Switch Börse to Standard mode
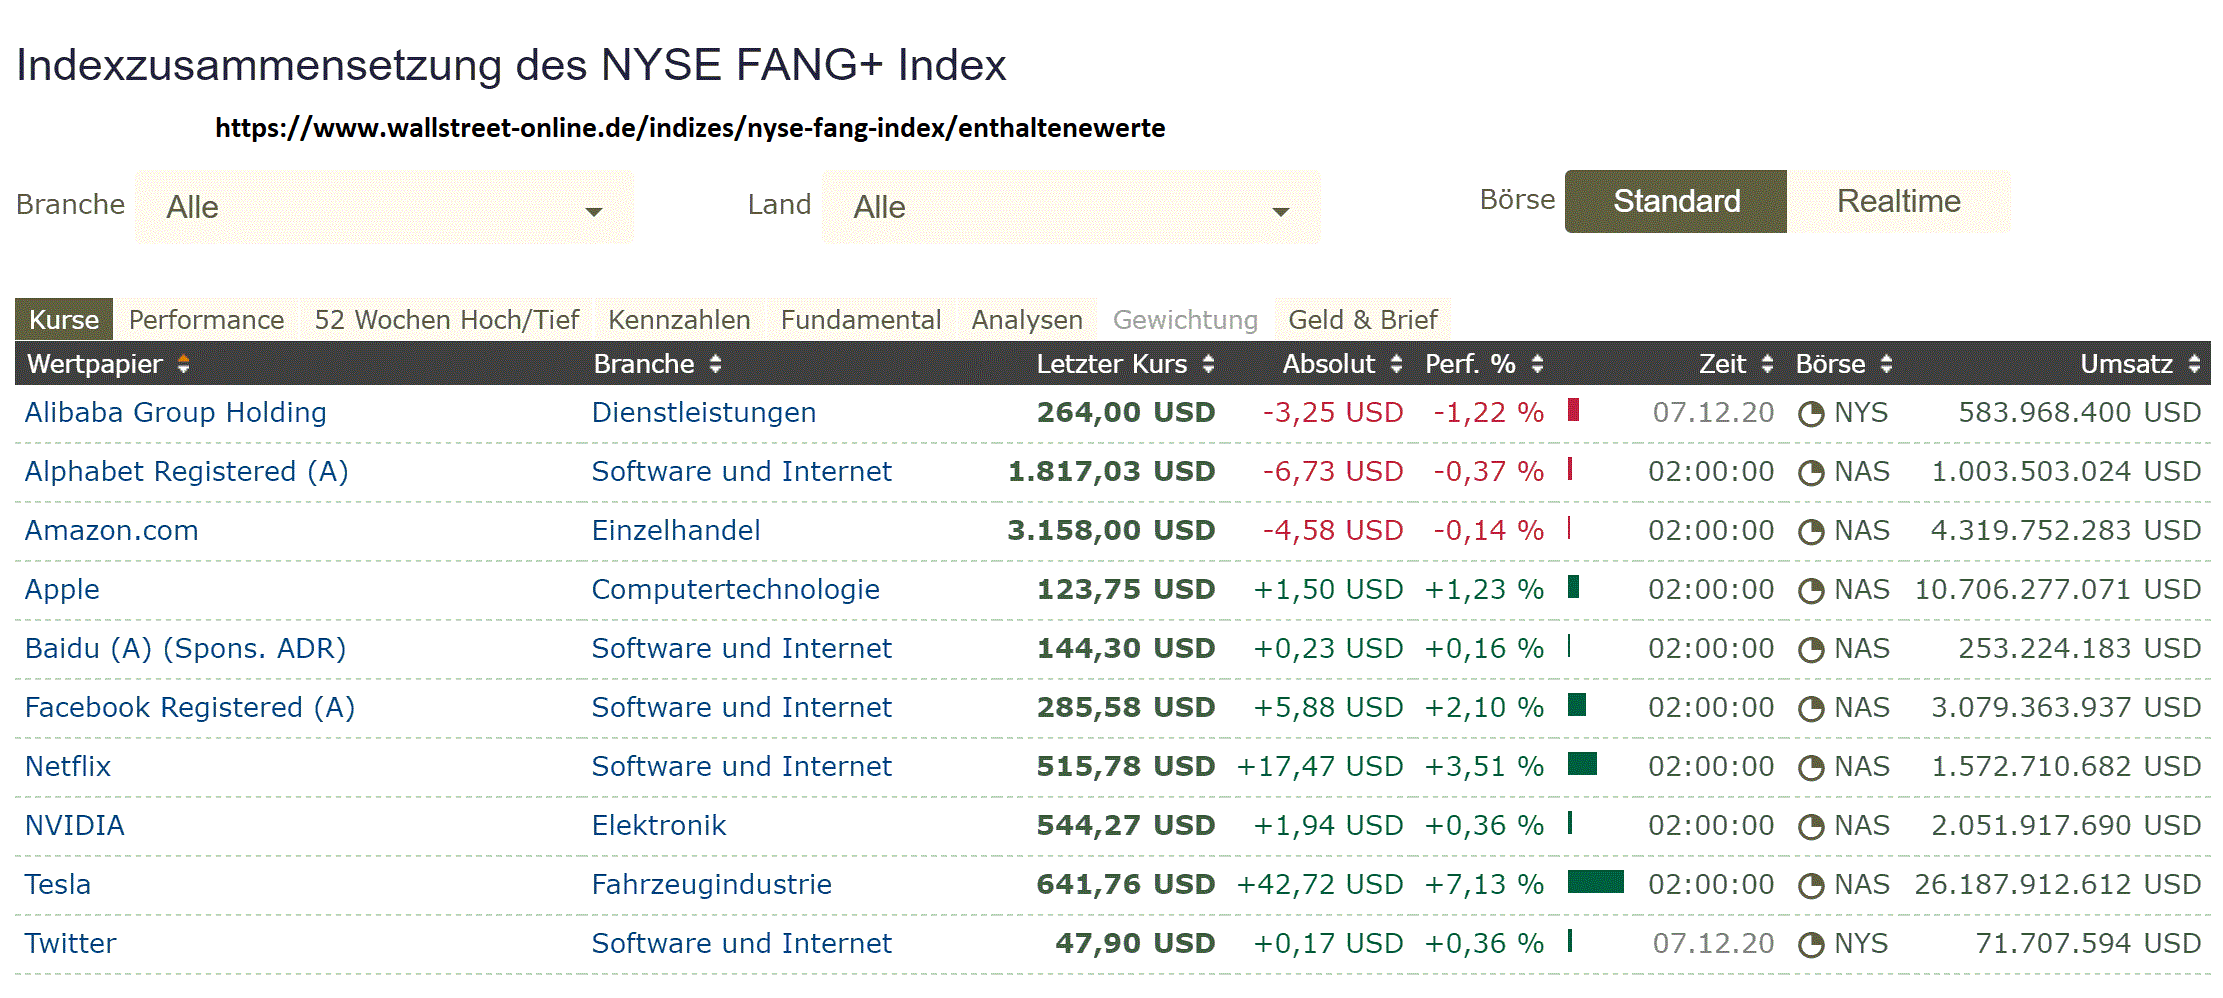This screenshot has height=998, width=2223. coord(1675,202)
